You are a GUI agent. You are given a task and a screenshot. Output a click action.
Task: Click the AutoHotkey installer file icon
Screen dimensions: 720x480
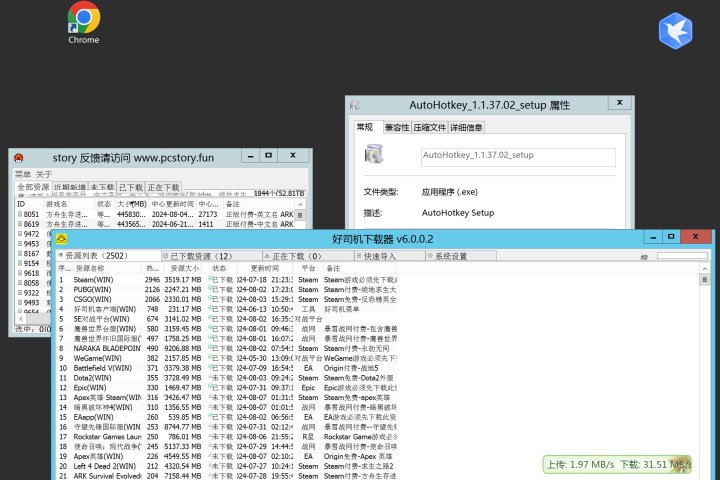pyautogui.click(x=373, y=154)
